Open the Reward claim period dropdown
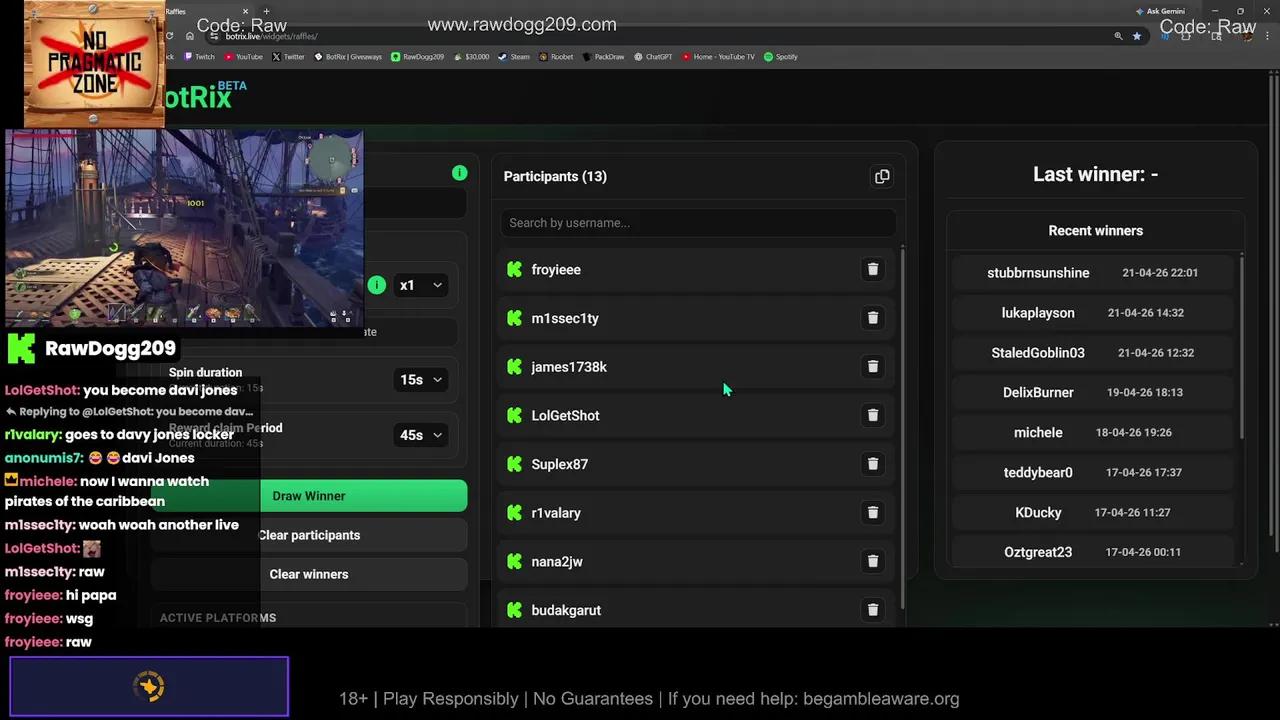The height and width of the screenshot is (720, 1280). 420,435
